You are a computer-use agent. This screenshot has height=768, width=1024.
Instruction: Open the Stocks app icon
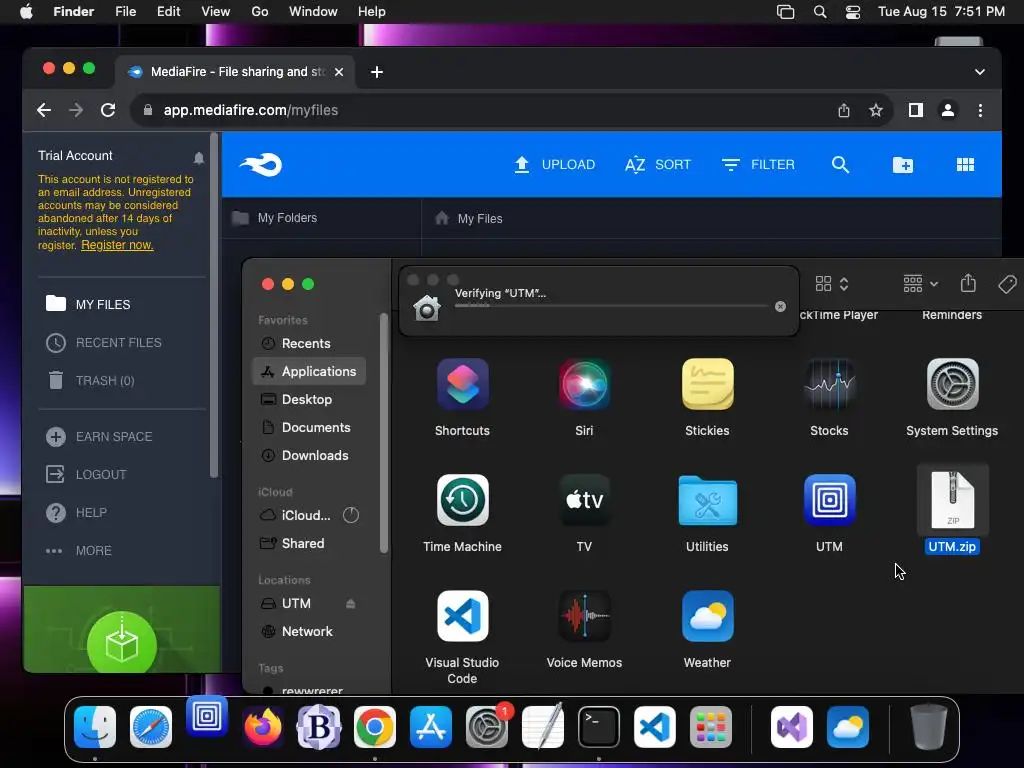click(x=829, y=384)
